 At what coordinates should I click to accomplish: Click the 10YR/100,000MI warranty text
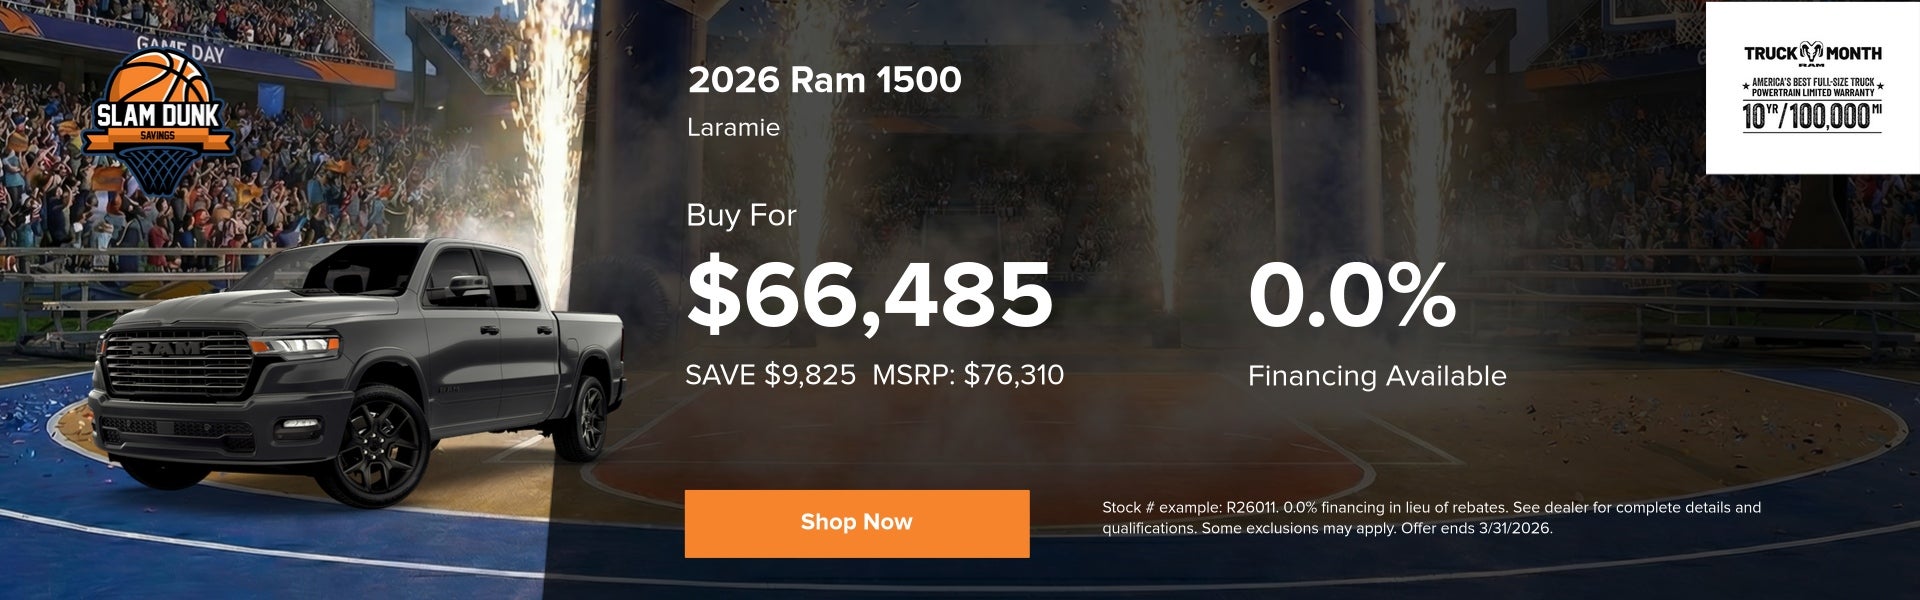[1811, 117]
